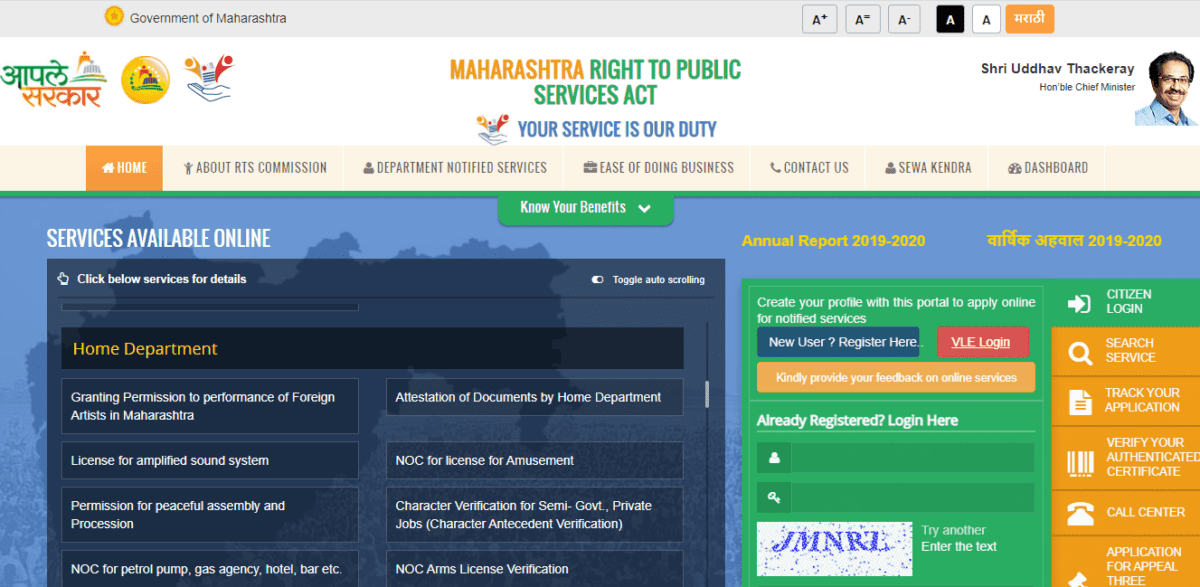Open the Department Notified Services menu

coord(454,167)
